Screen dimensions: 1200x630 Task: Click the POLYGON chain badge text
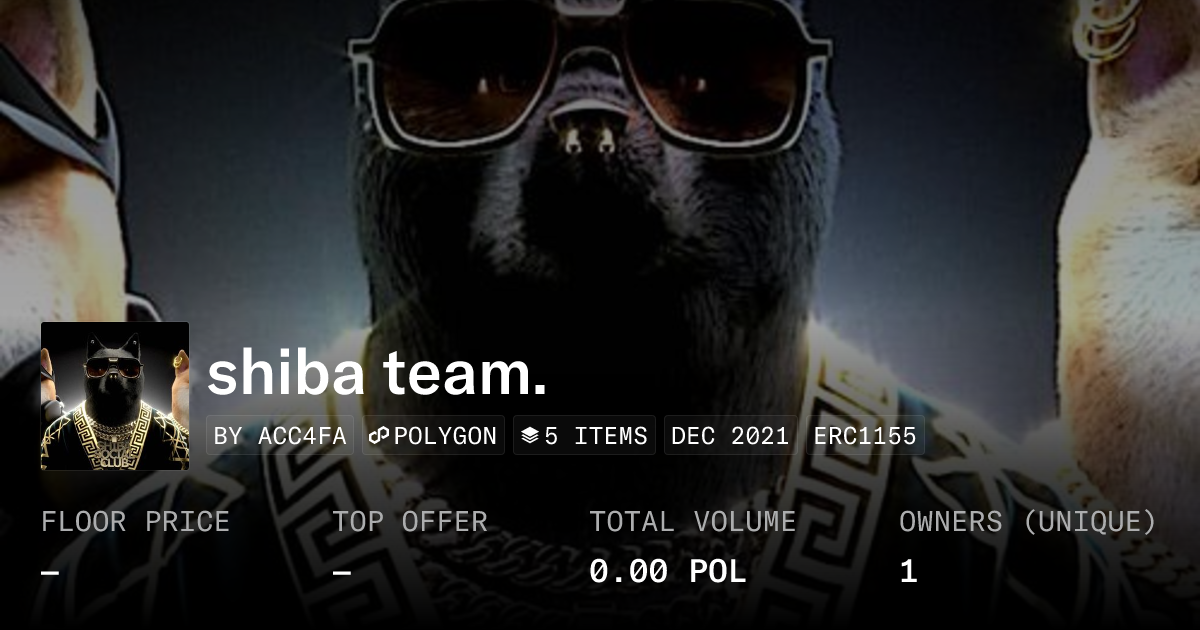[x=445, y=436]
